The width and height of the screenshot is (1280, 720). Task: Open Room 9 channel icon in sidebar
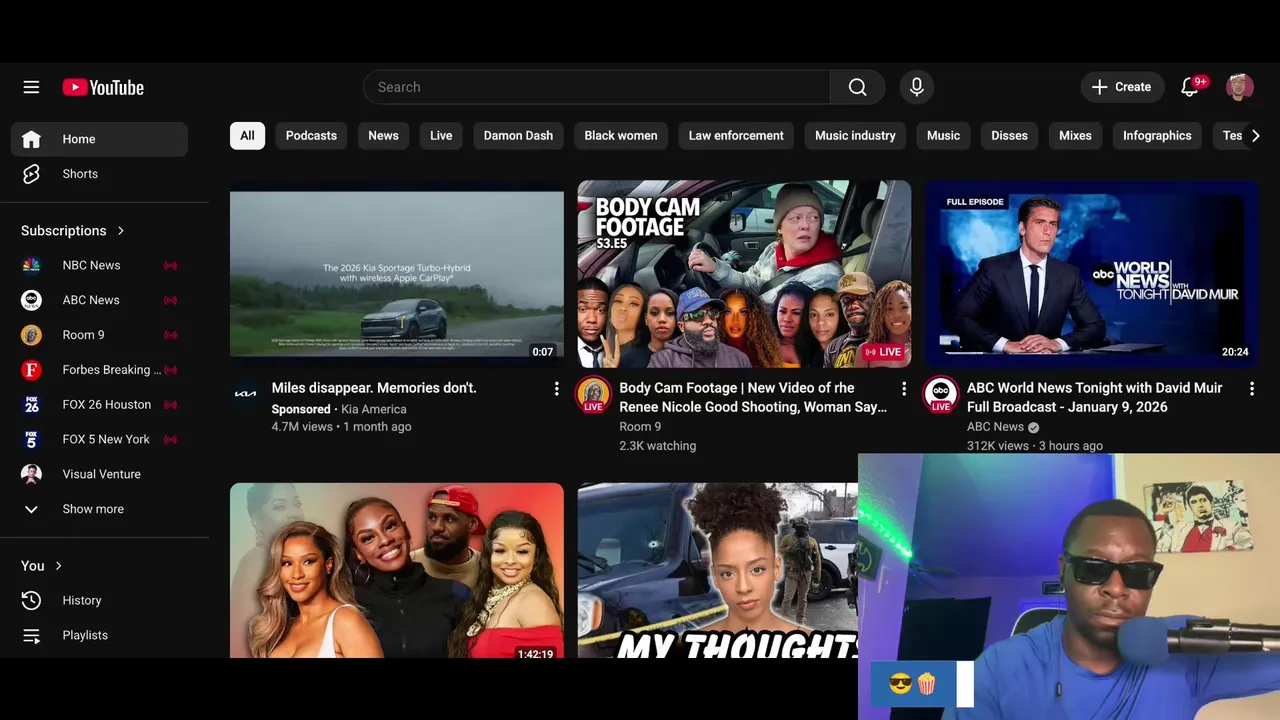(x=31, y=335)
